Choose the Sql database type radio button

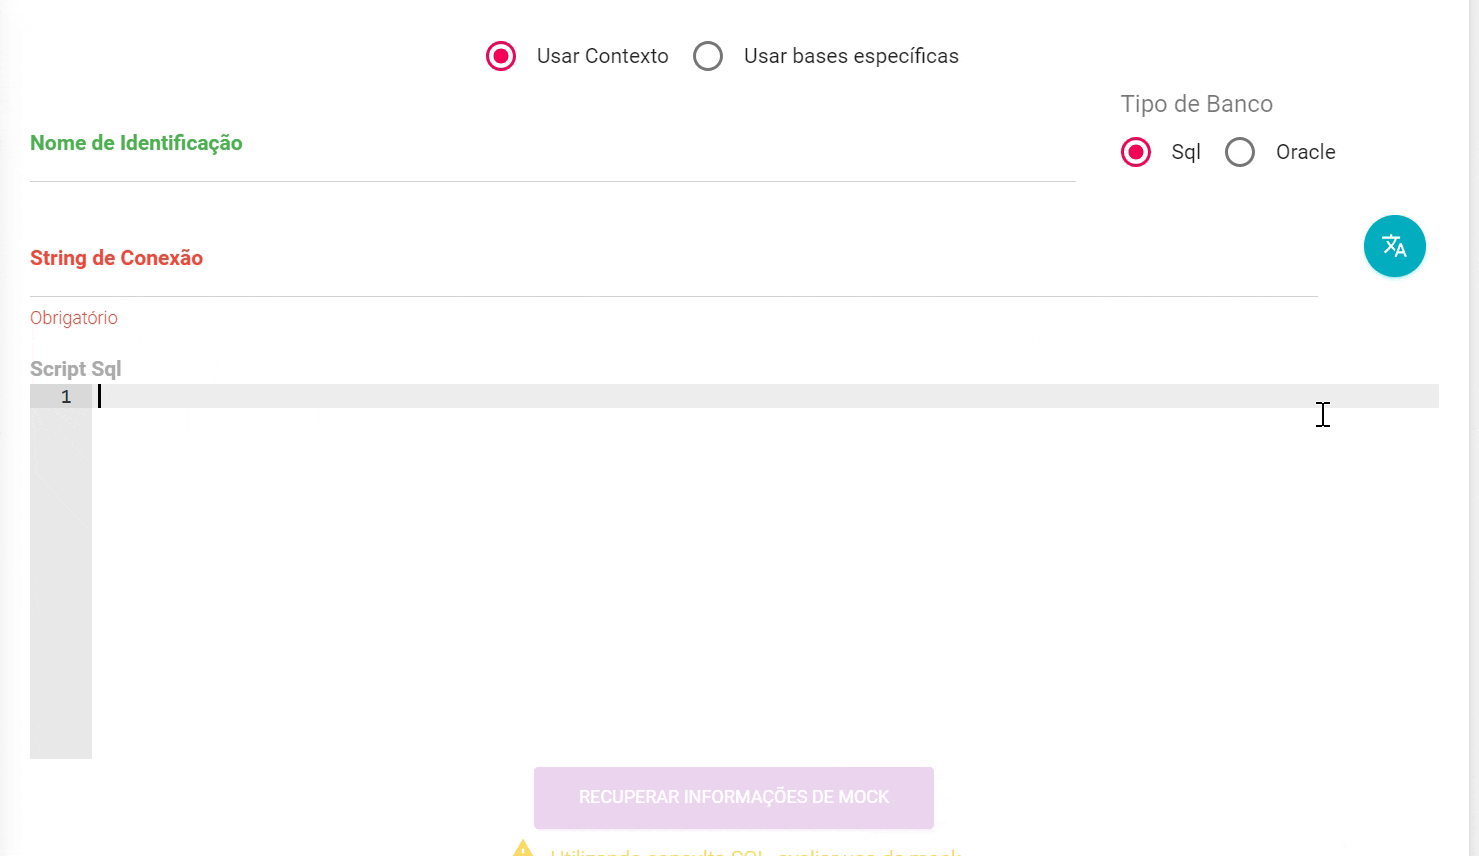[1136, 152]
